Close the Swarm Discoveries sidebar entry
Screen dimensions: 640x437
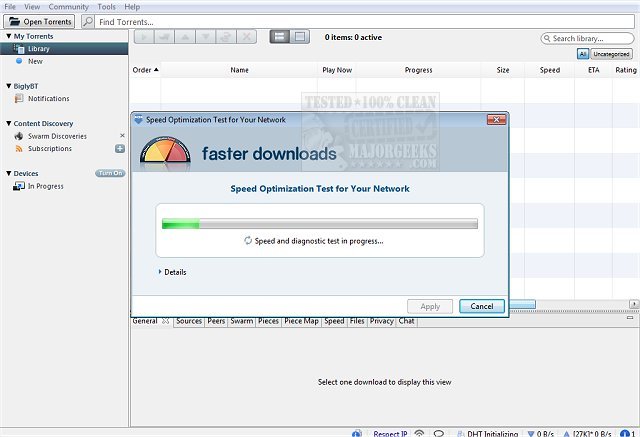[122, 136]
